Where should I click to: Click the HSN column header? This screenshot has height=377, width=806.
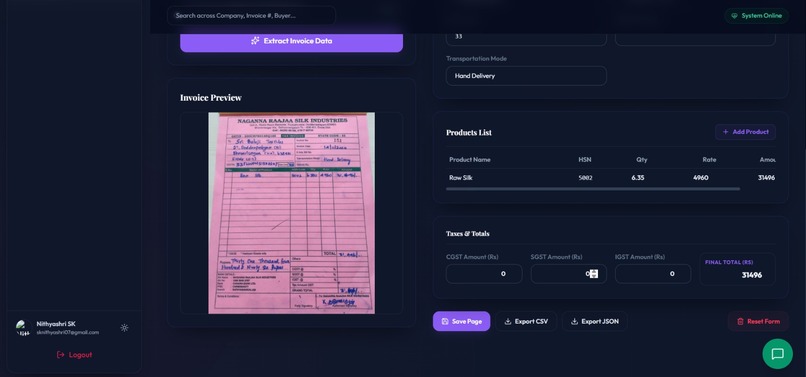584,159
